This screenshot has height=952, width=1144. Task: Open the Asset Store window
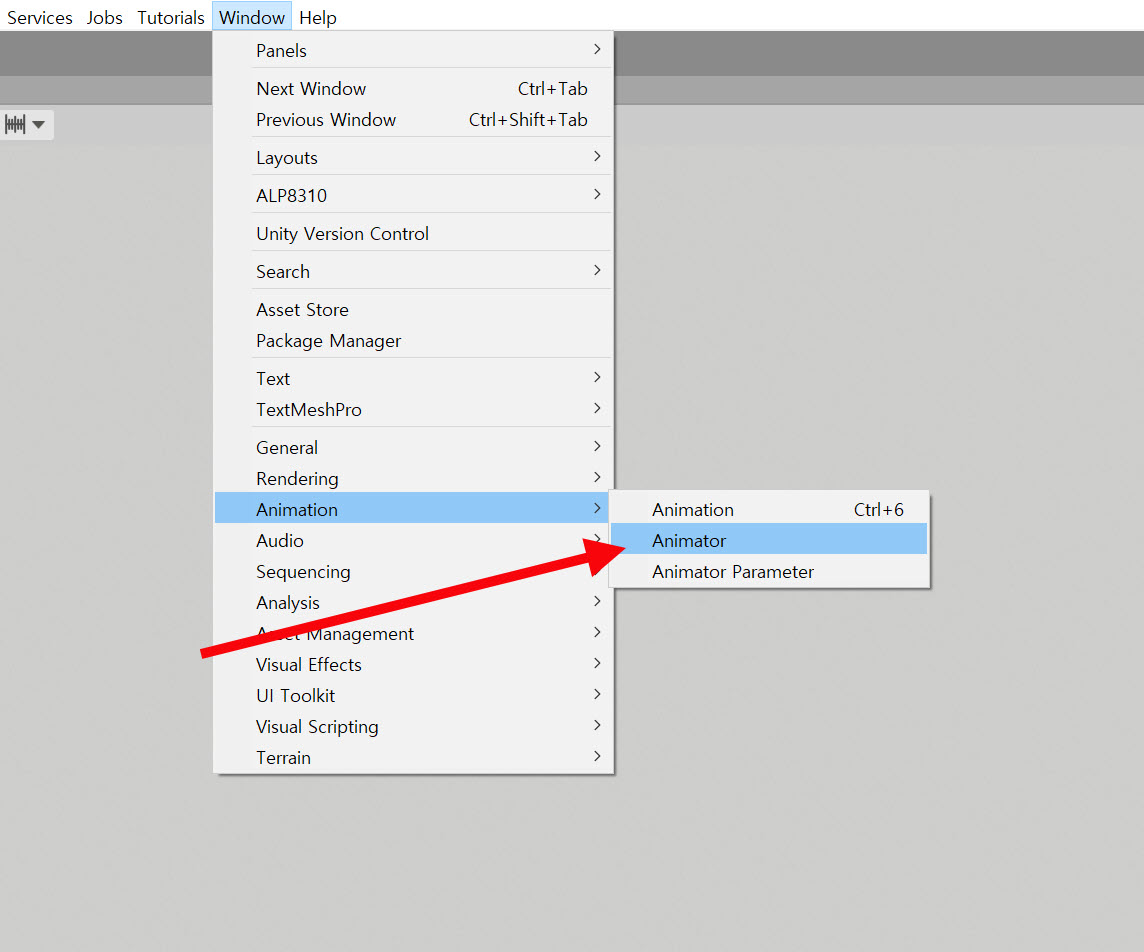tap(413, 309)
